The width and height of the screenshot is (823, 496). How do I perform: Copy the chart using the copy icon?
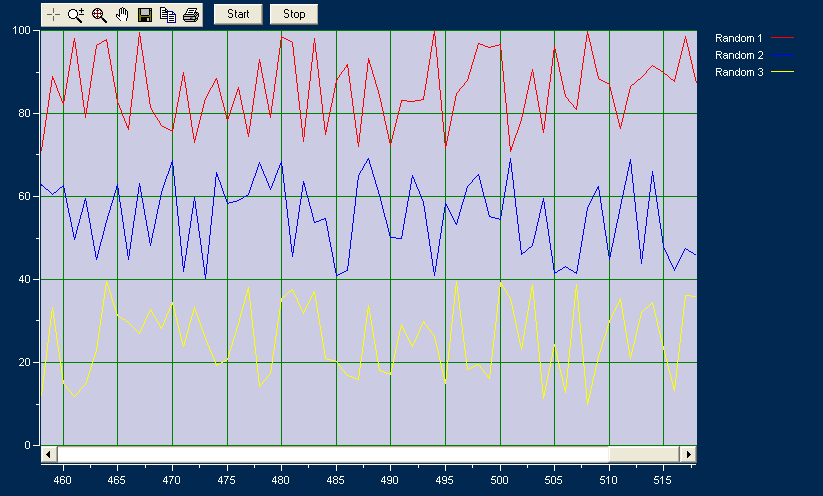(x=168, y=15)
